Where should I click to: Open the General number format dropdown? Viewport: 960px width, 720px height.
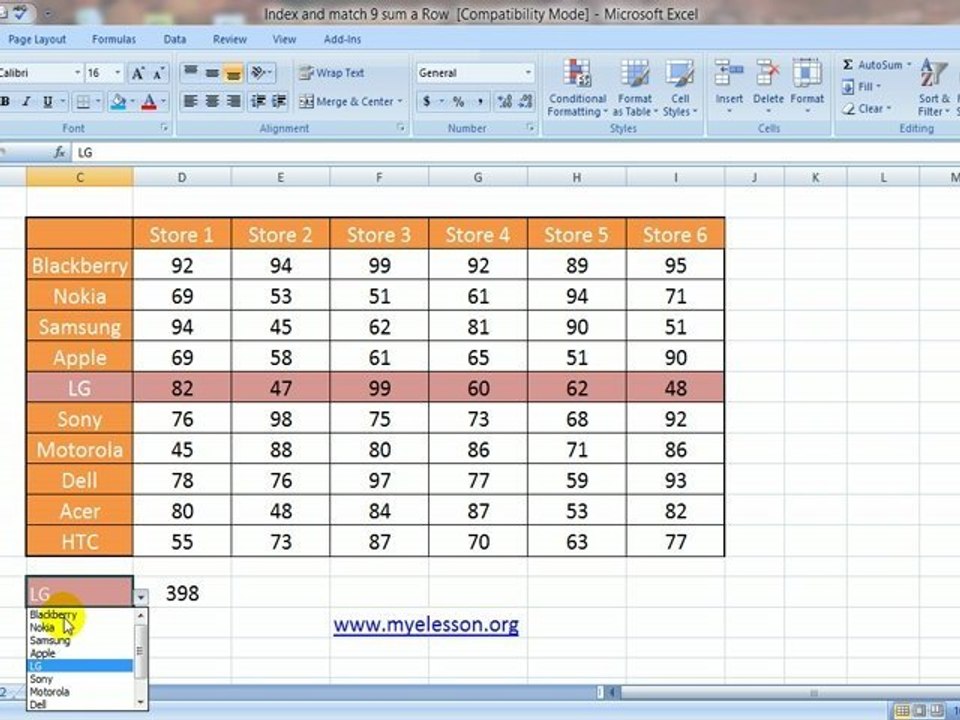(x=528, y=73)
